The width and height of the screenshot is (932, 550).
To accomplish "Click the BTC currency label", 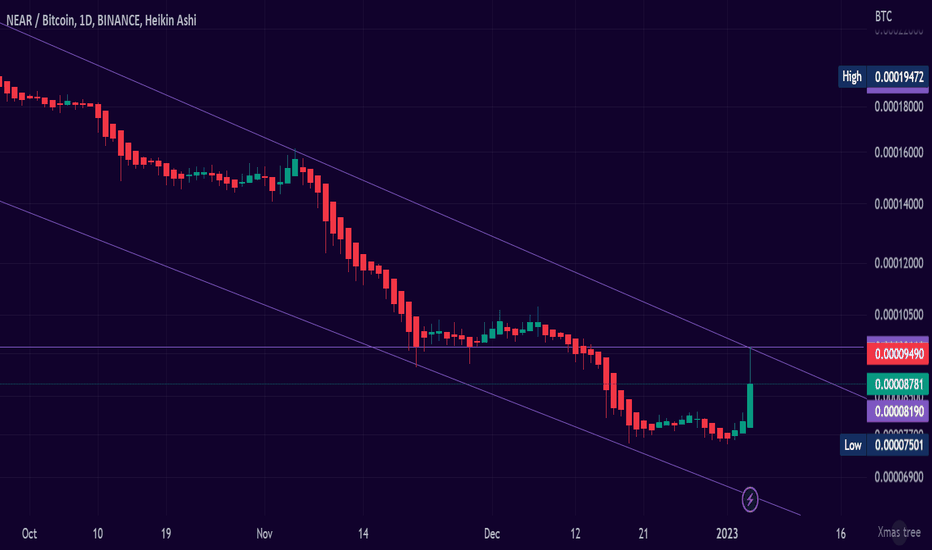I will (x=883, y=17).
